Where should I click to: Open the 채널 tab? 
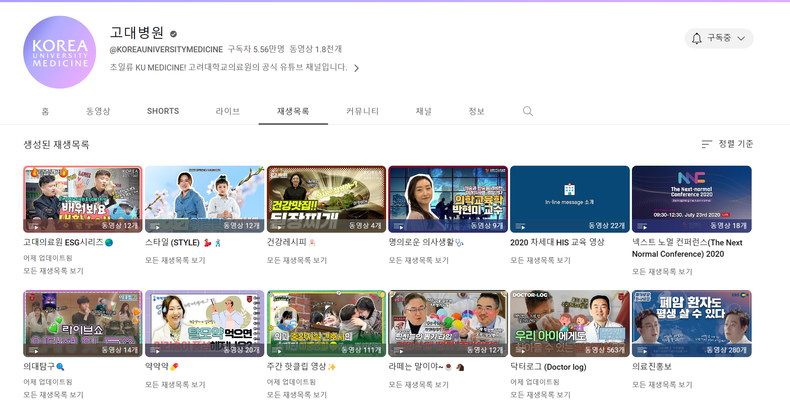click(423, 111)
